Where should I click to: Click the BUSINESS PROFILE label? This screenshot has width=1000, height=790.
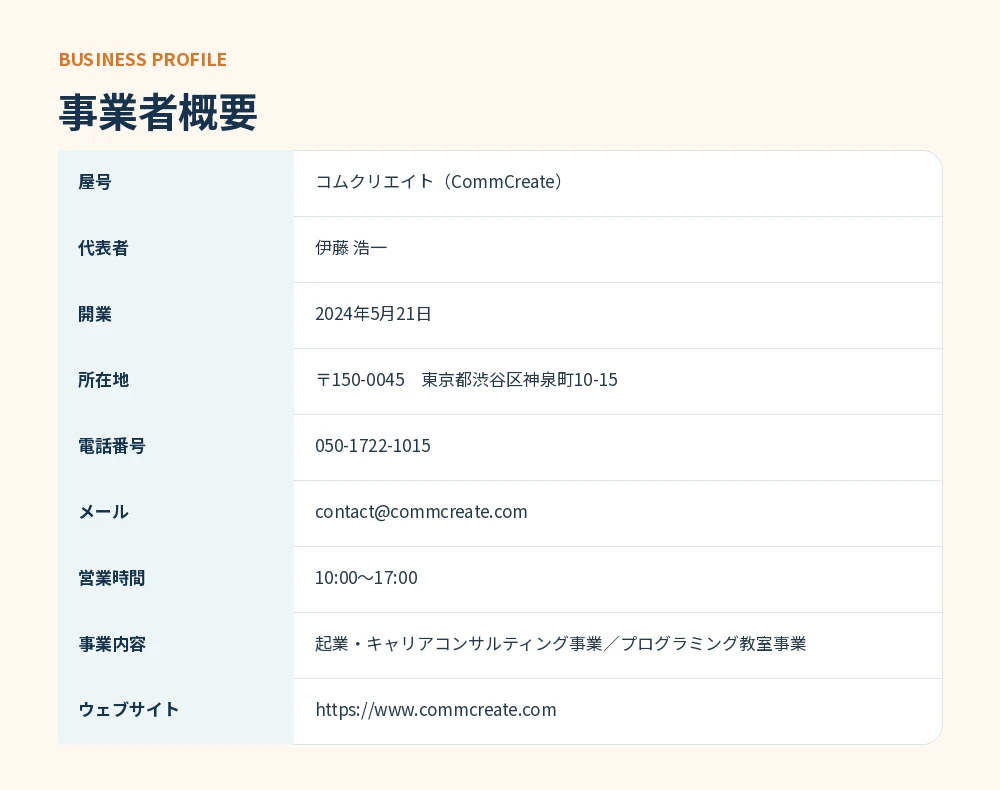pyautogui.click(x=143, y=59)
